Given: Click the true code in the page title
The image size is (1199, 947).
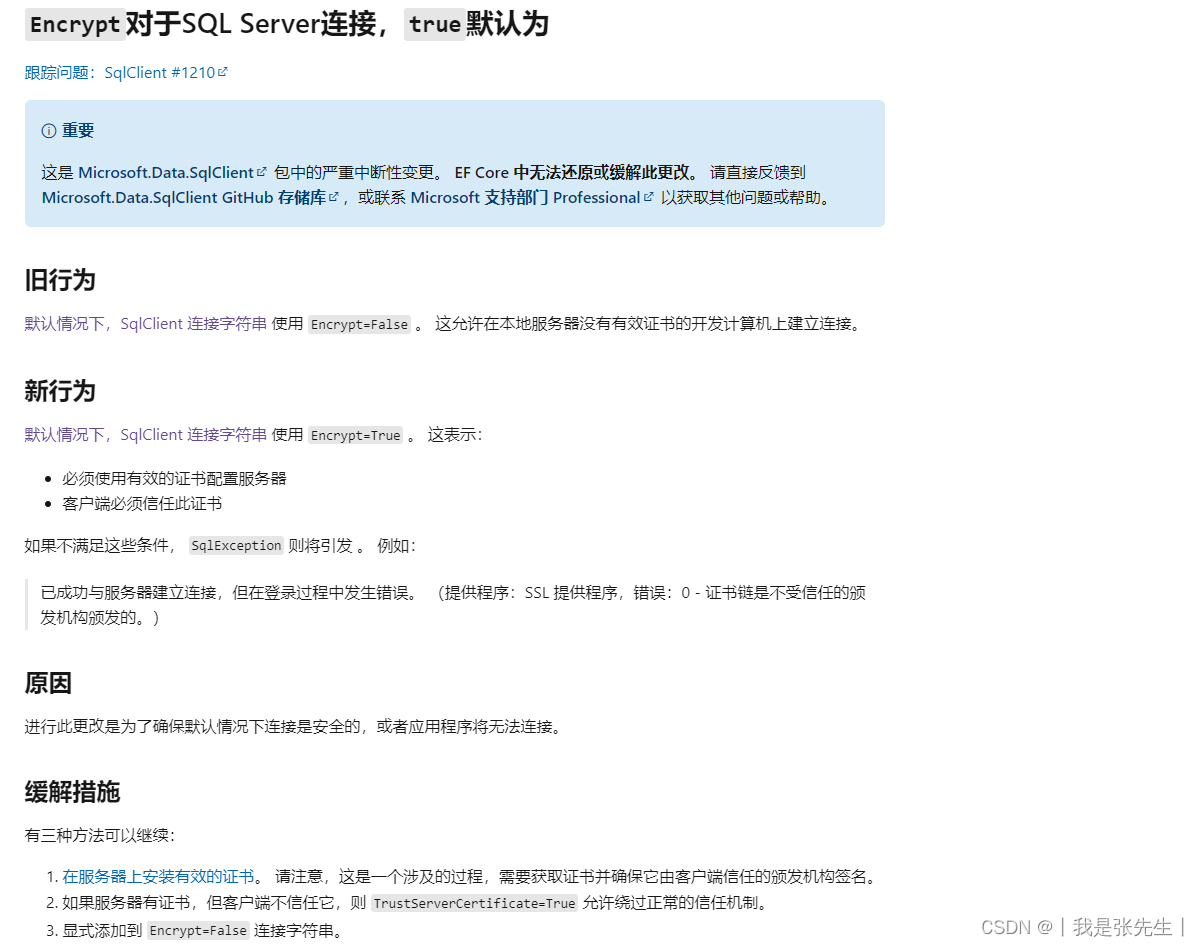Looking at the screenshot, I should click(434, 24).
